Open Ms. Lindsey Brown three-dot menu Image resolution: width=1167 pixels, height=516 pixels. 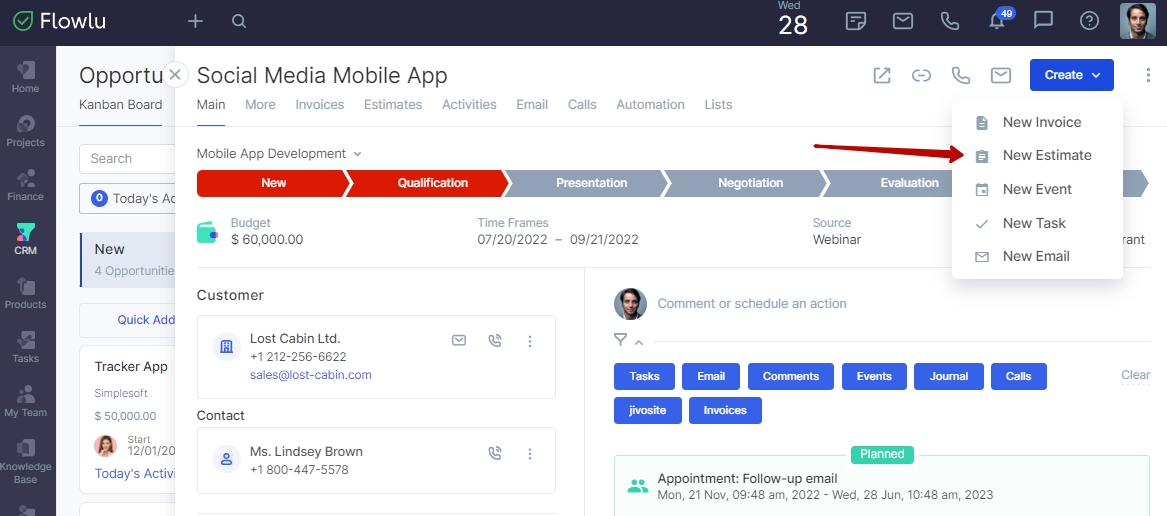click(x=530, y=453)
